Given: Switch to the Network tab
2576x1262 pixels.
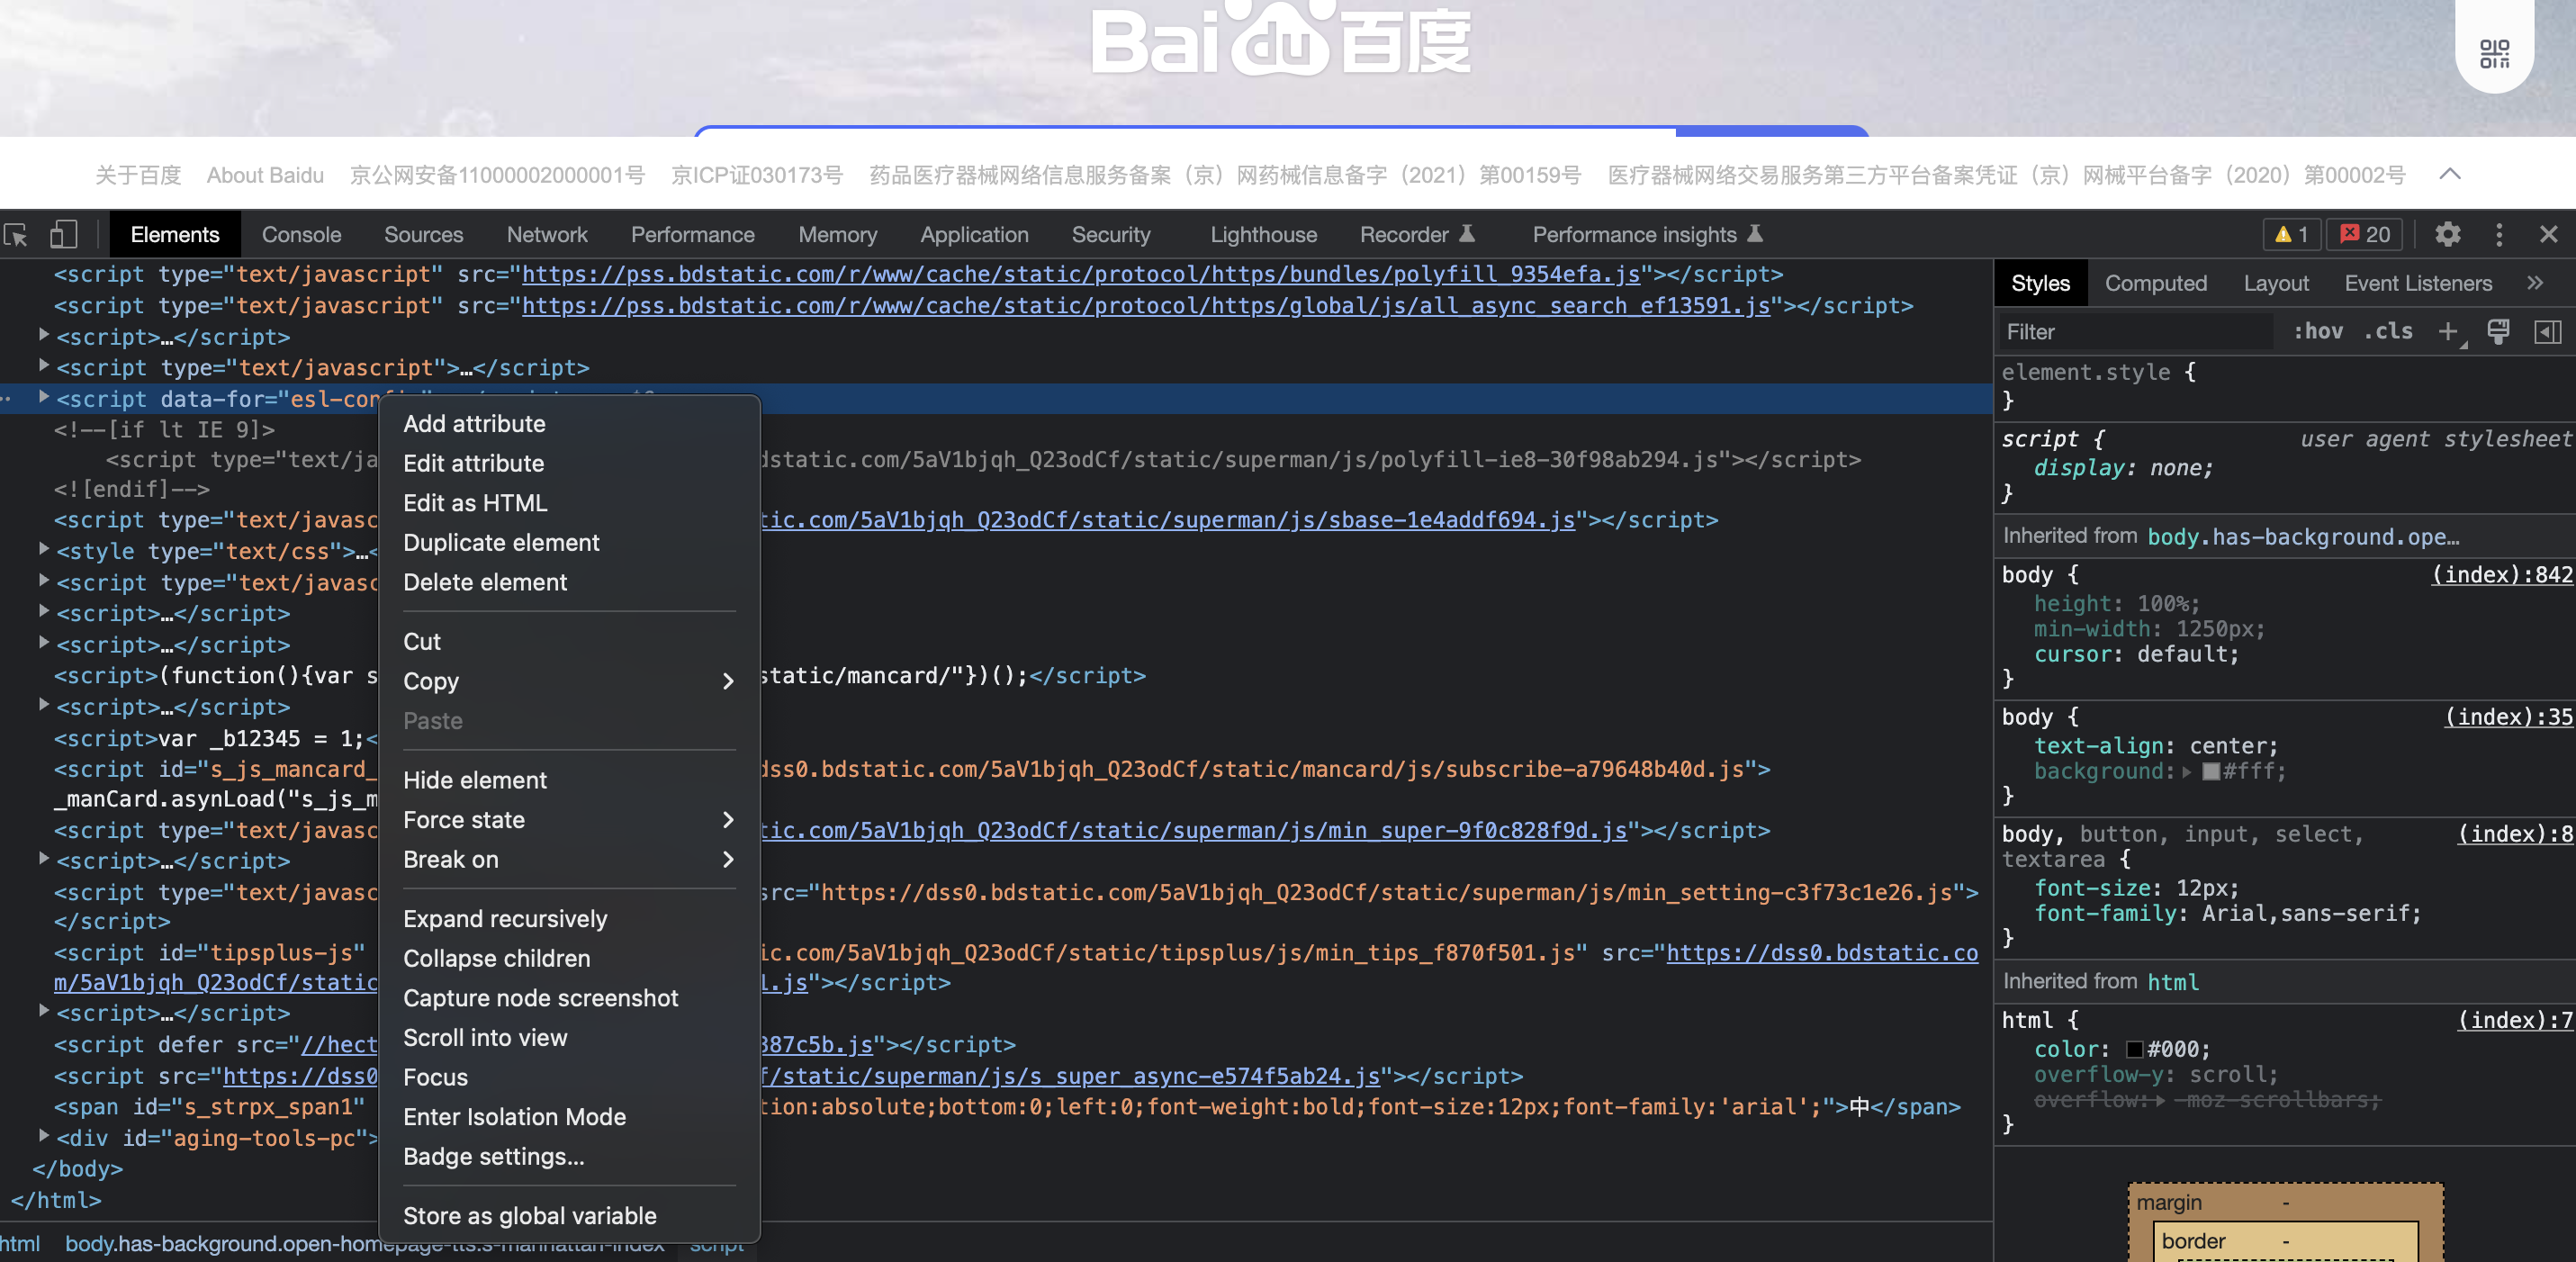Looking at the screenshot, I should click(x=546, y=234).
